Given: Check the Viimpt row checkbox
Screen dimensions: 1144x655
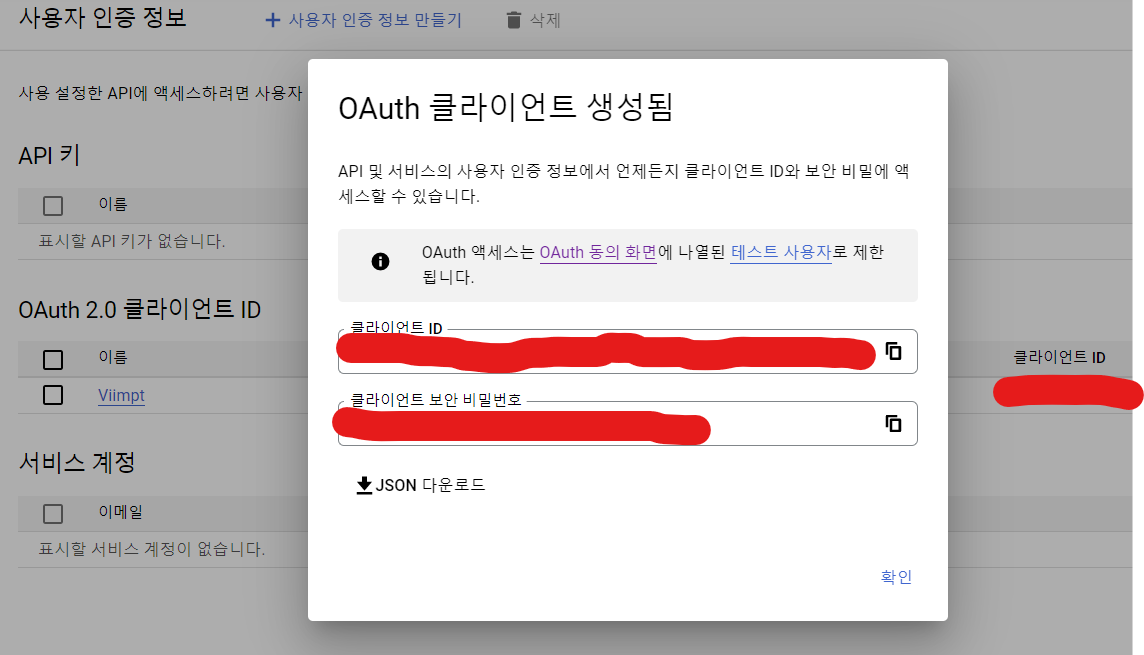Looking at the screenshot, I should 53,395.
